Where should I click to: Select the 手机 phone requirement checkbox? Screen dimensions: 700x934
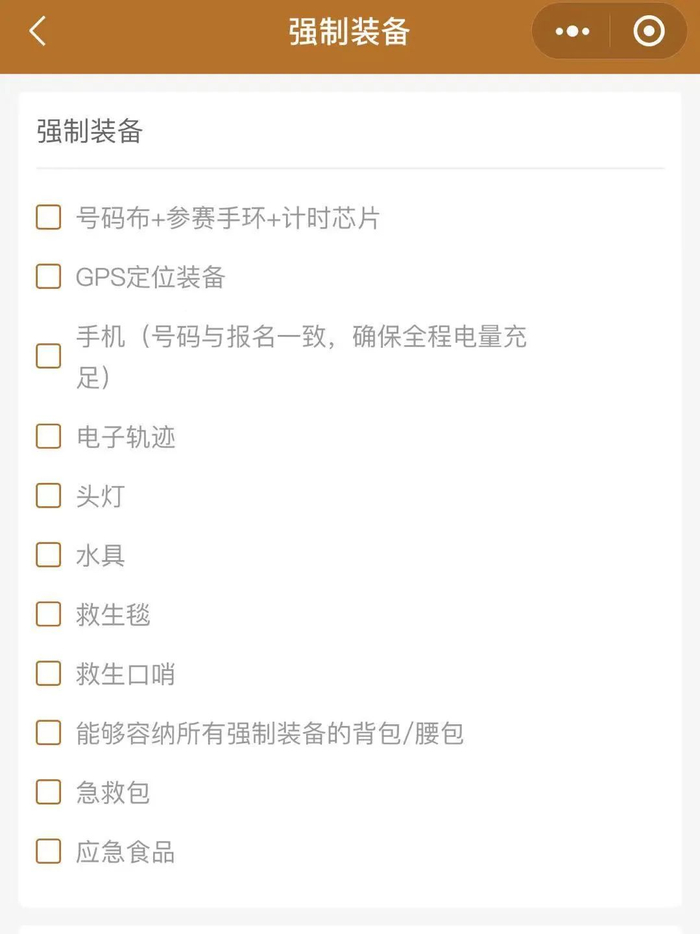click(49, 356)
